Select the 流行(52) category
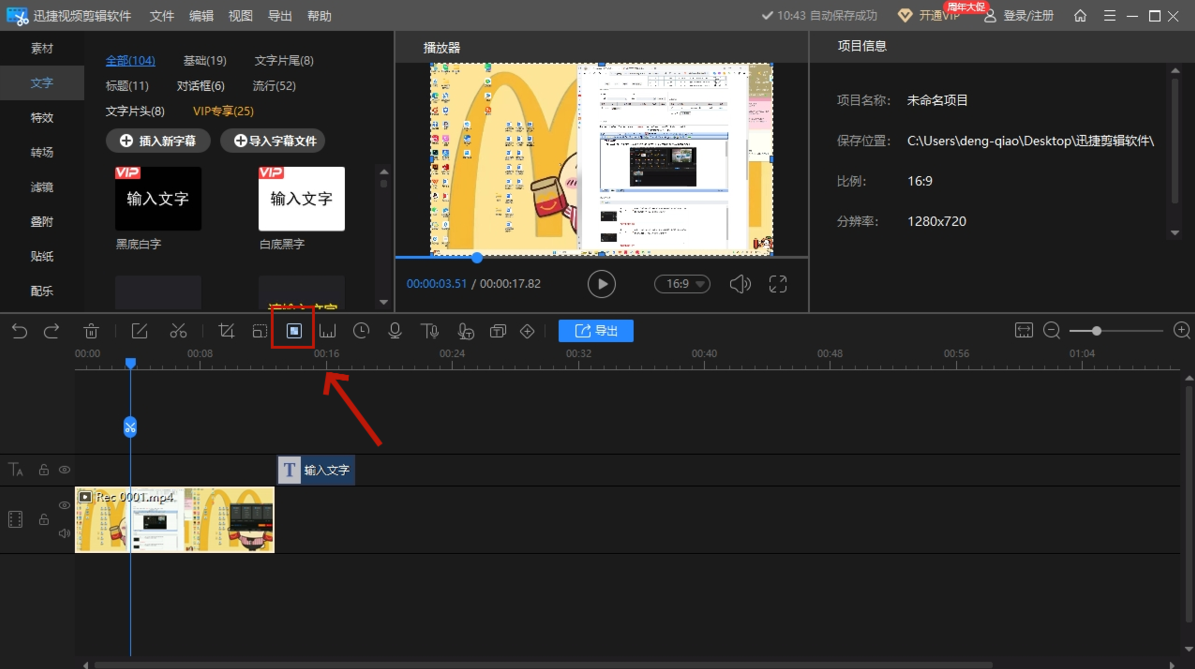 [274, 85]
